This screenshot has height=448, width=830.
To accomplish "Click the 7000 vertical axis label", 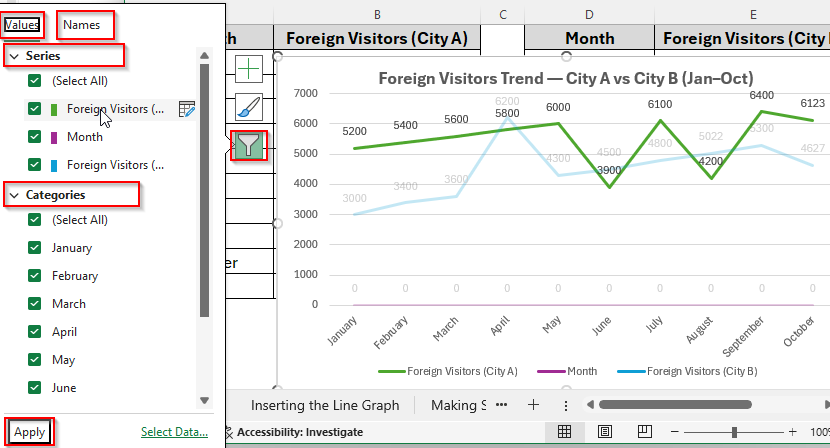I will 305,93.
